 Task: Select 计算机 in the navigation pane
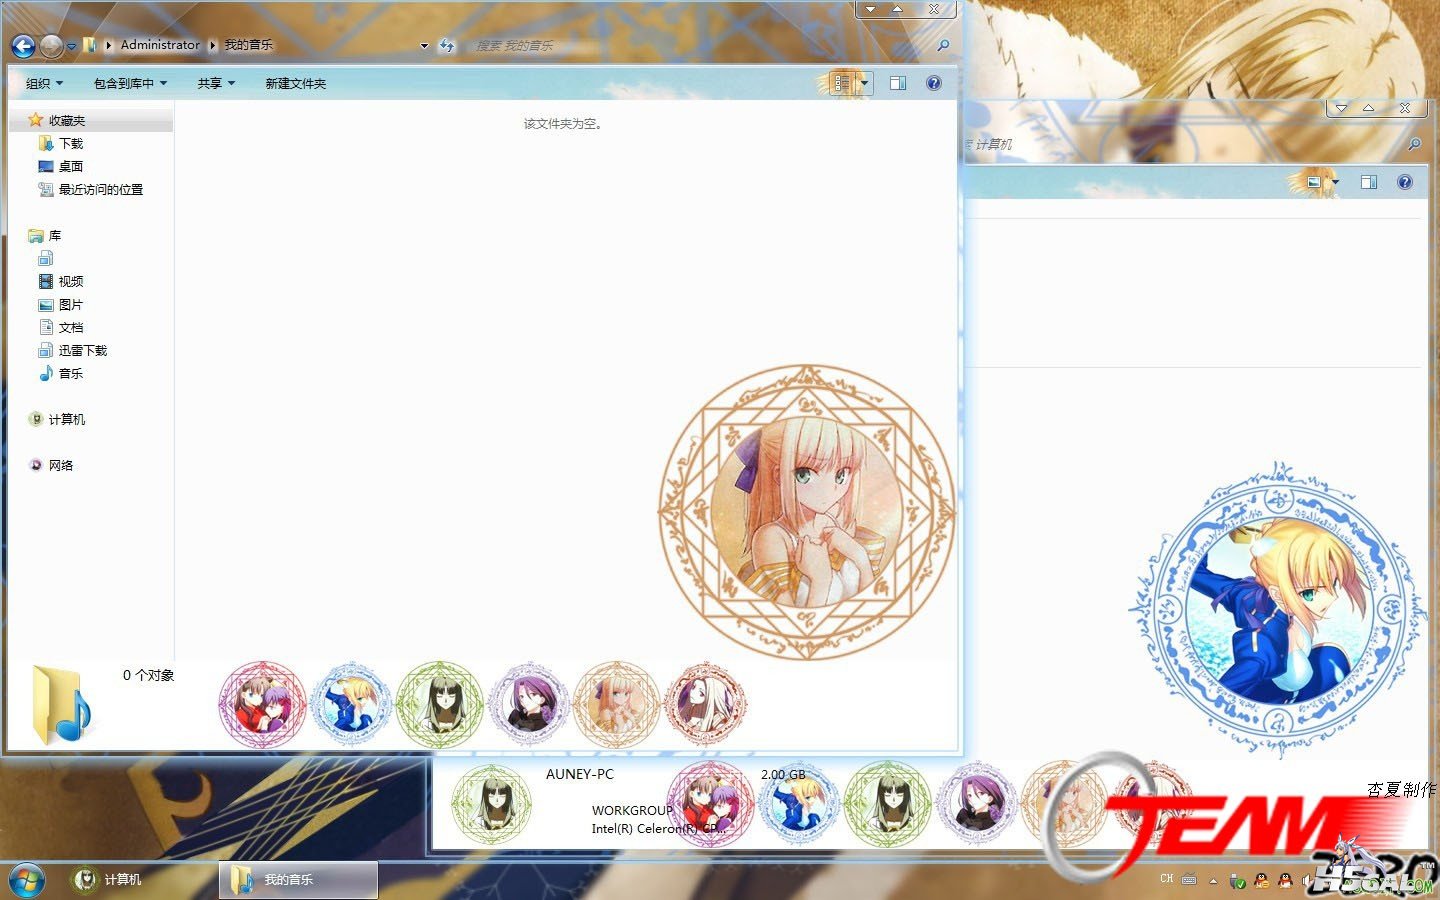point(67,419)
